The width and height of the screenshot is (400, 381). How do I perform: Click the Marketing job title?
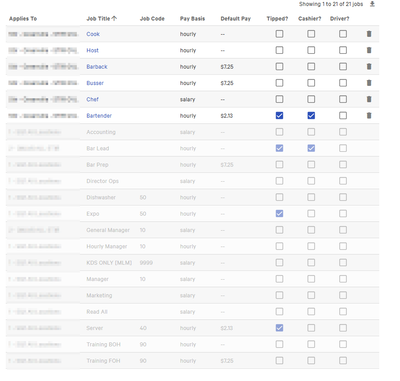(x=99, y=295)
